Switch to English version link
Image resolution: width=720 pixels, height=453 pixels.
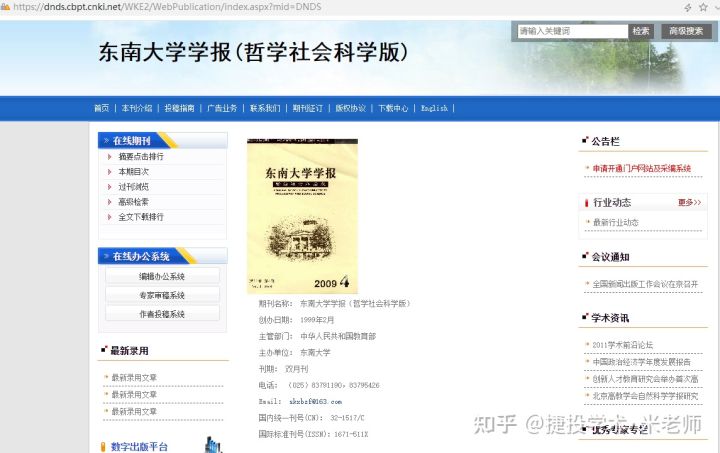(434, 108)
